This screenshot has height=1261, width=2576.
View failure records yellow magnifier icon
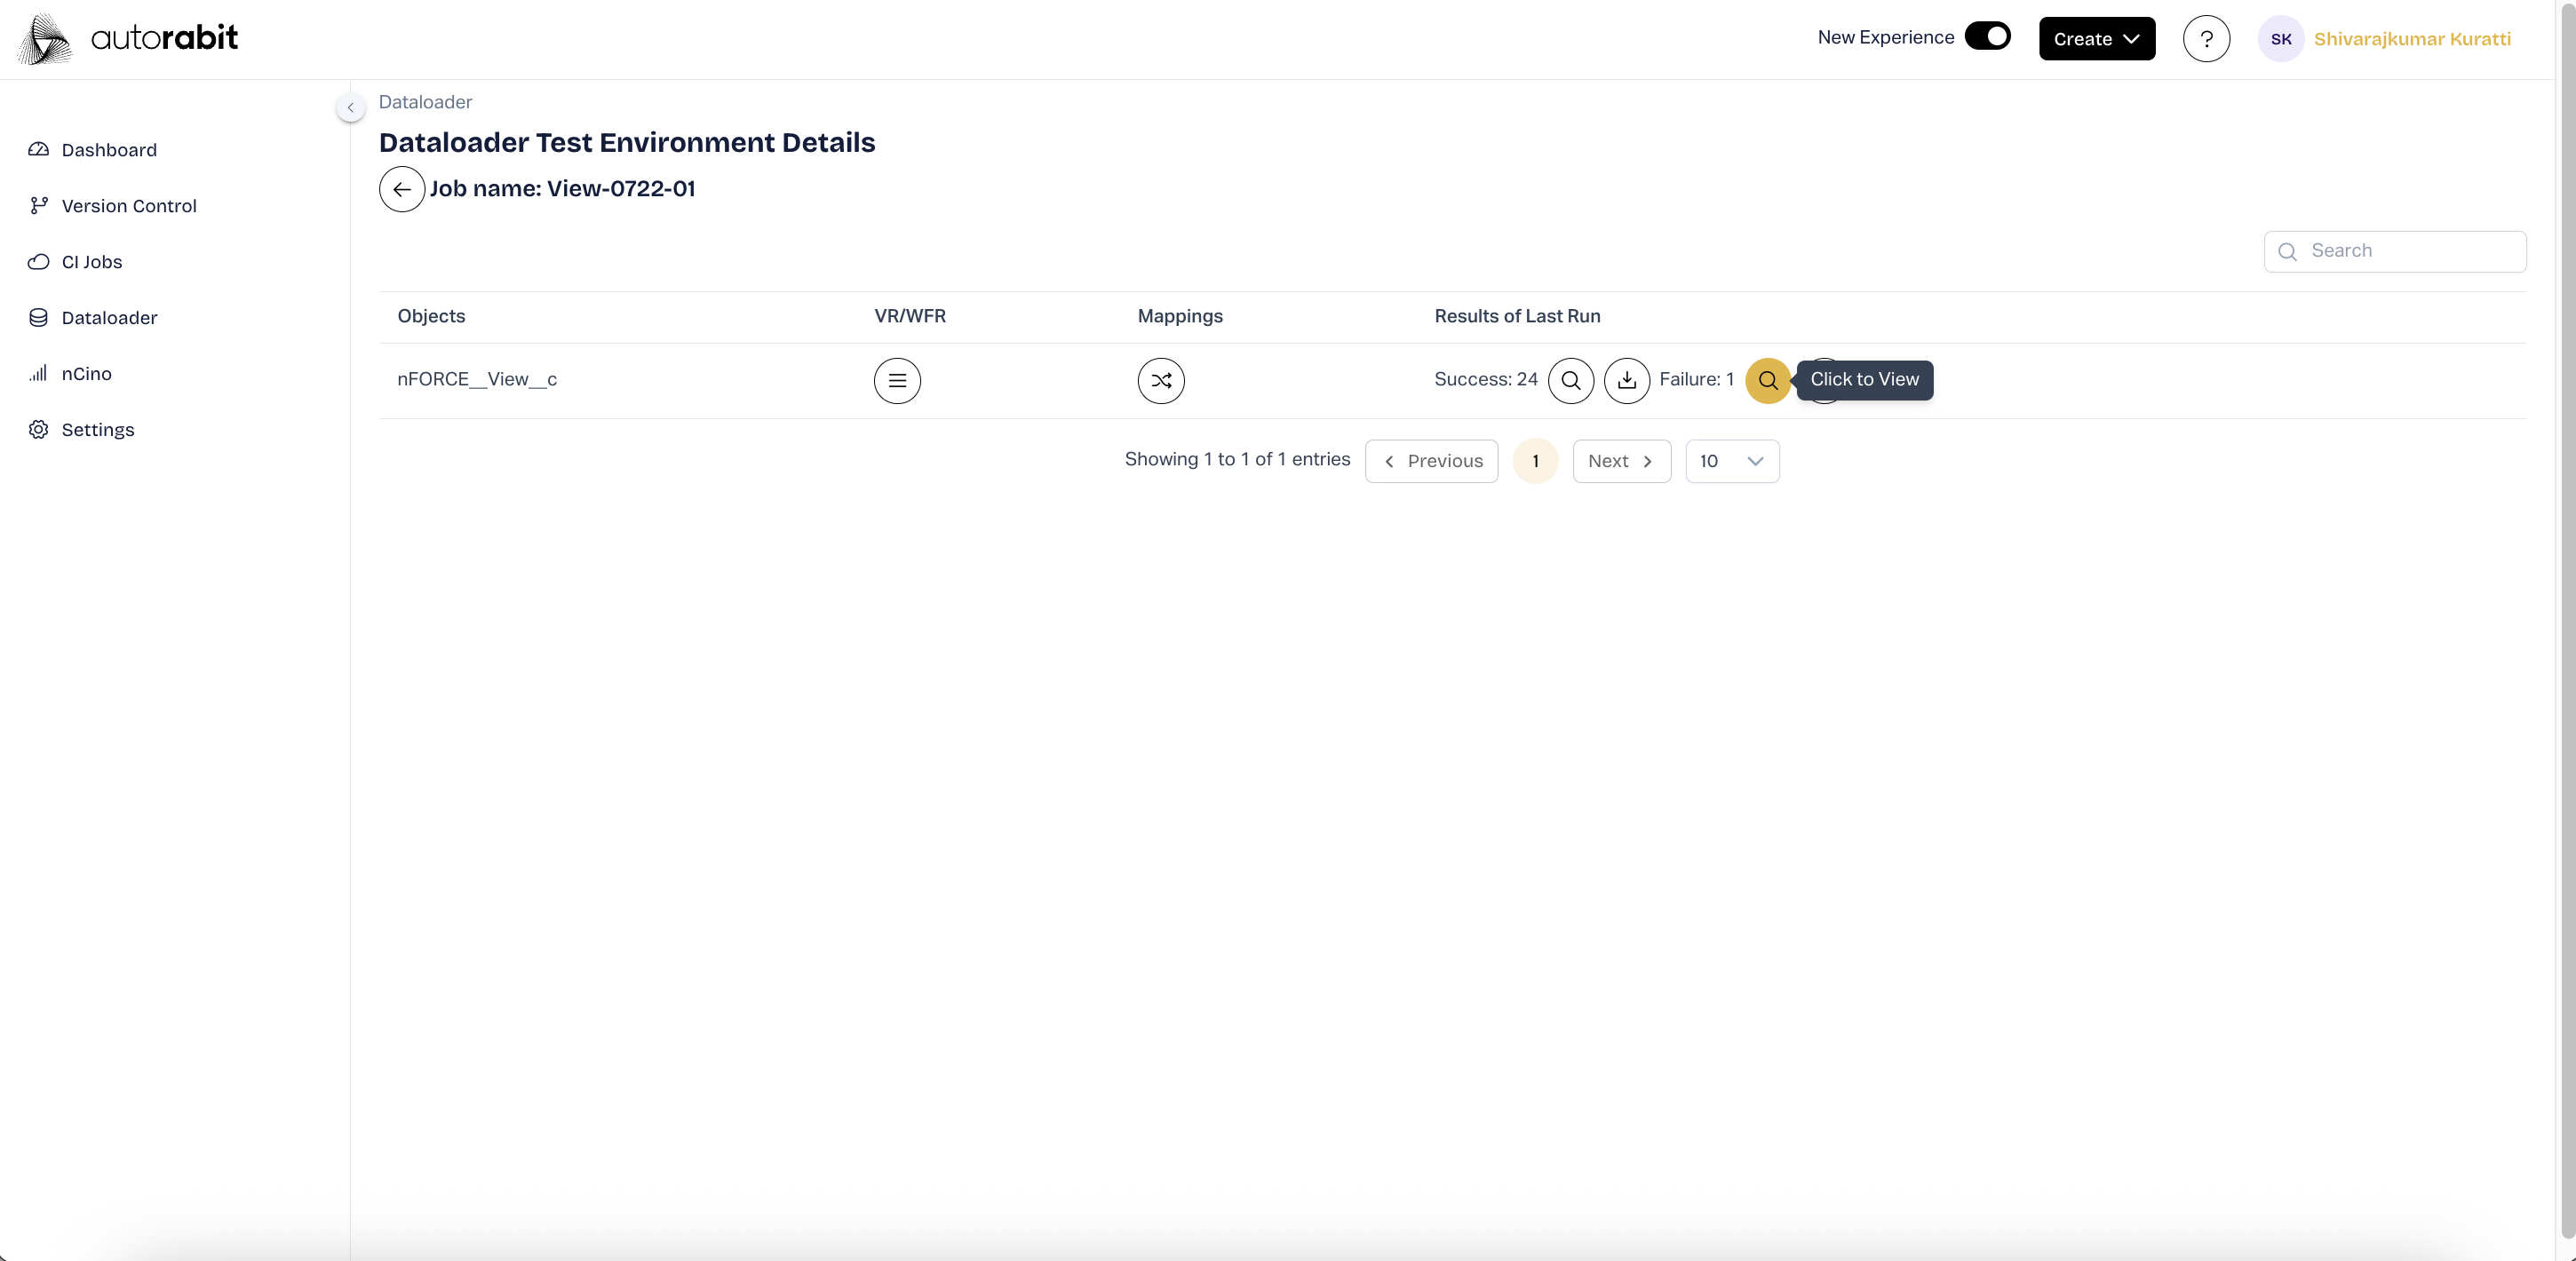click(1767, 380)
